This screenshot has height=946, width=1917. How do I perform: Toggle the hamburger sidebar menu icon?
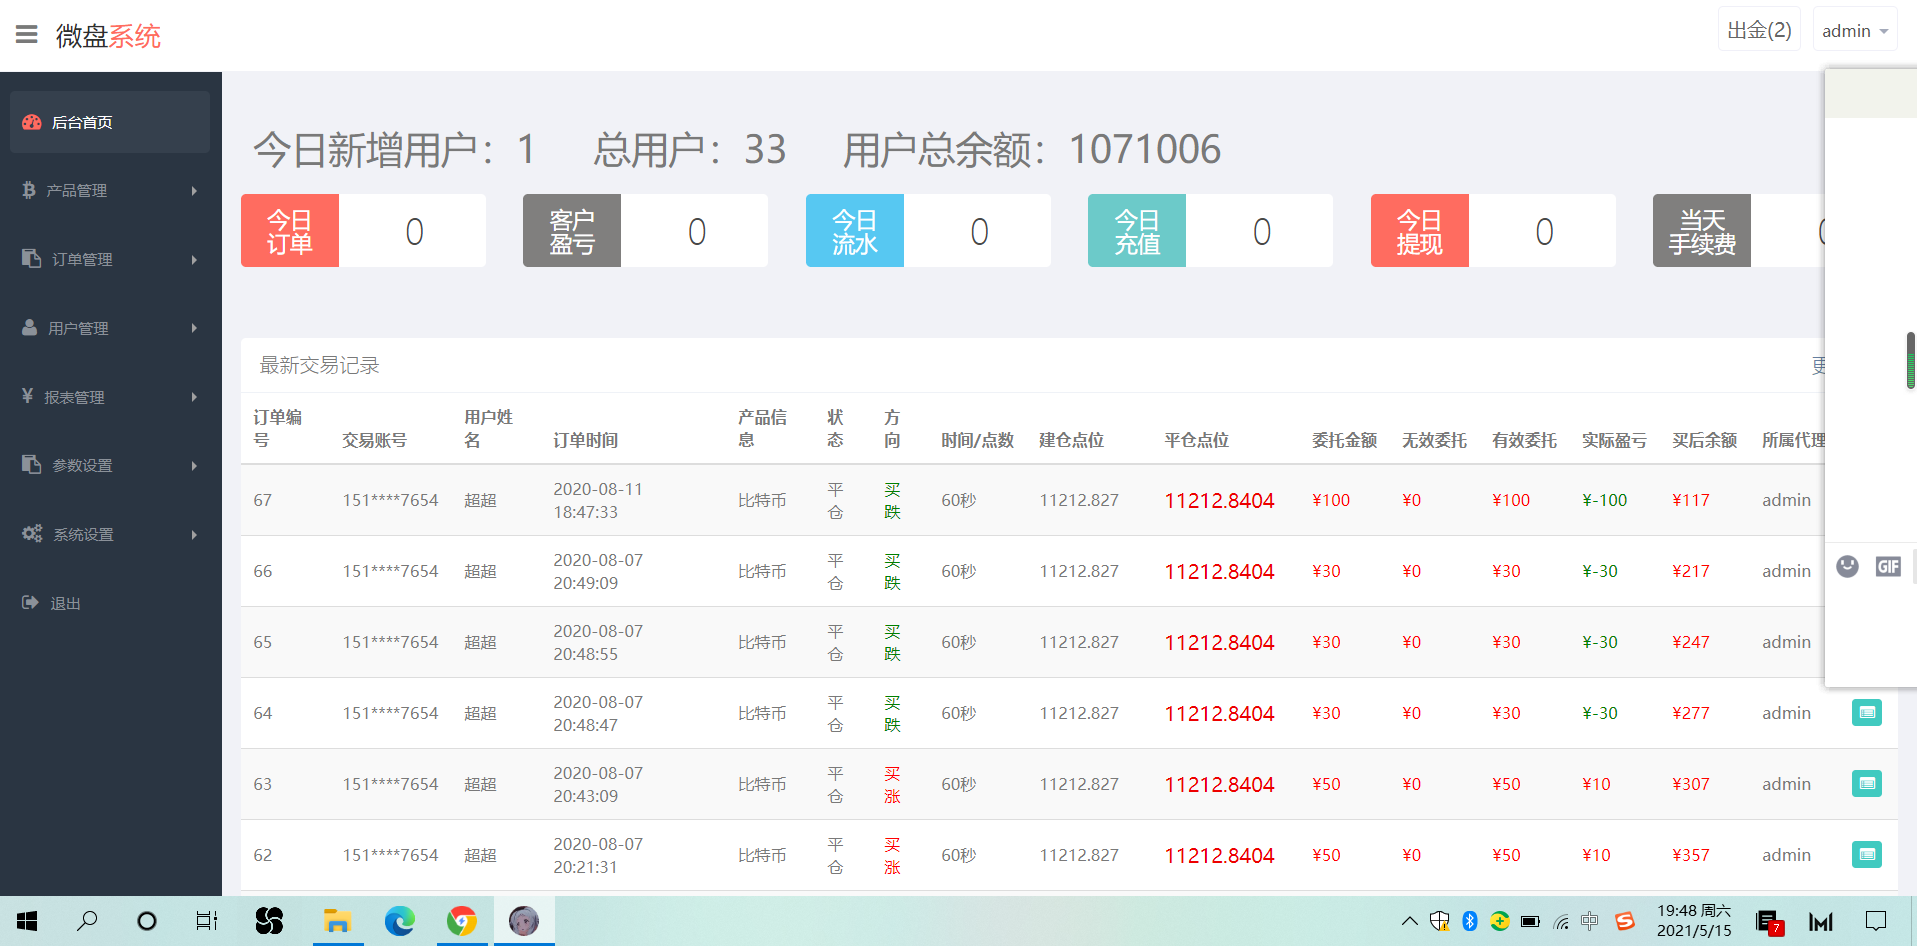tap(27, 35)
